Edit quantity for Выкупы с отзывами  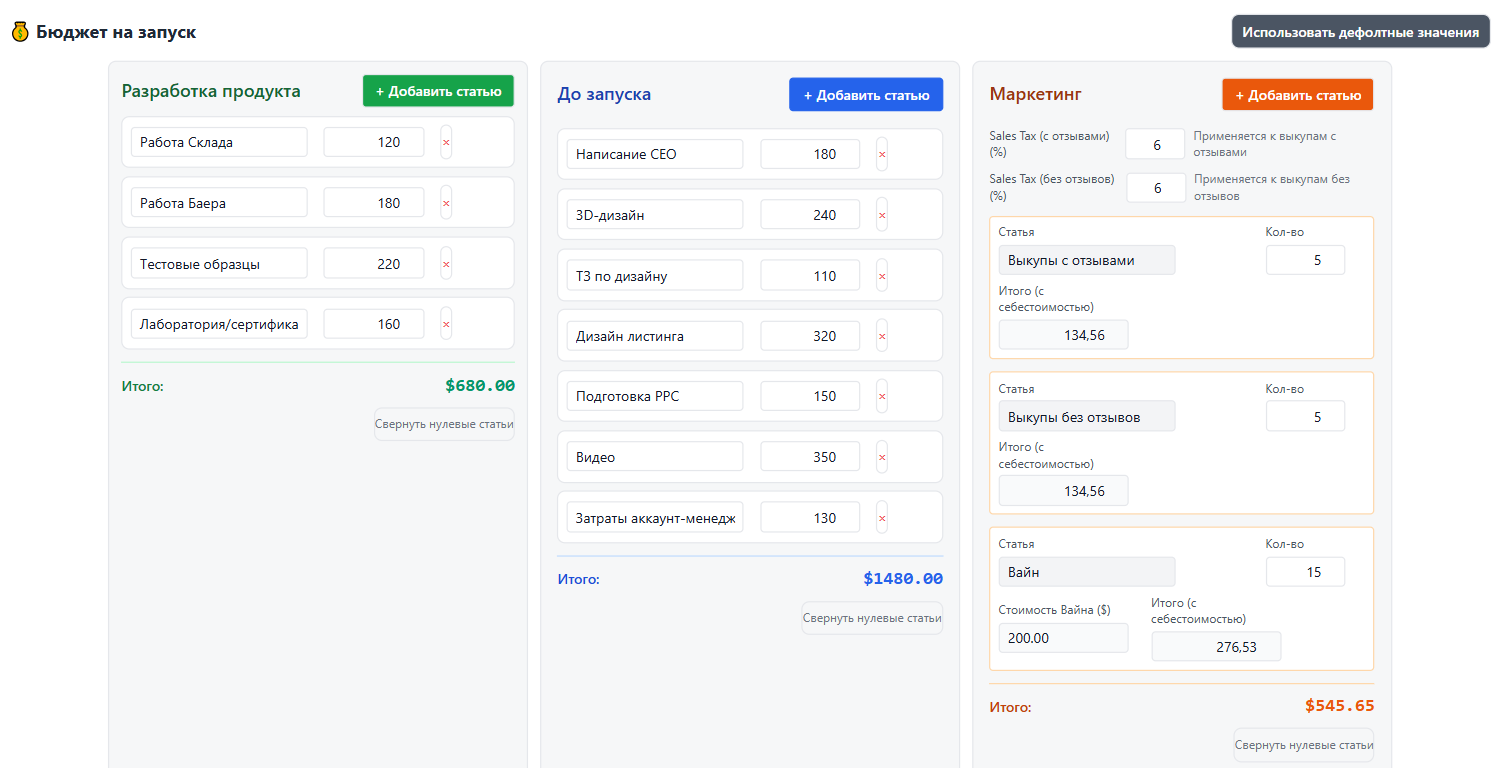click(1305, 260)
